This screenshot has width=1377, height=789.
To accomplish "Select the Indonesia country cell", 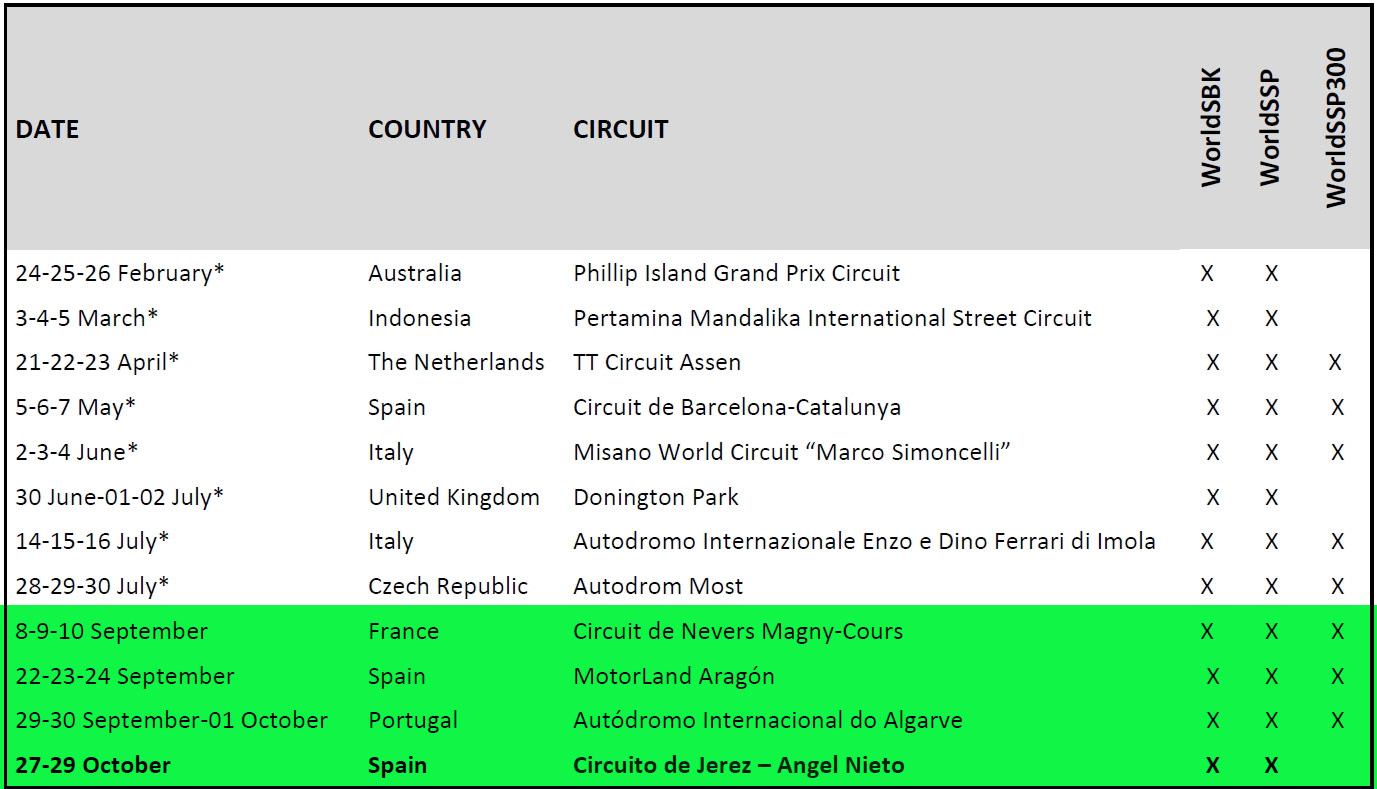I will coord(419,318).
